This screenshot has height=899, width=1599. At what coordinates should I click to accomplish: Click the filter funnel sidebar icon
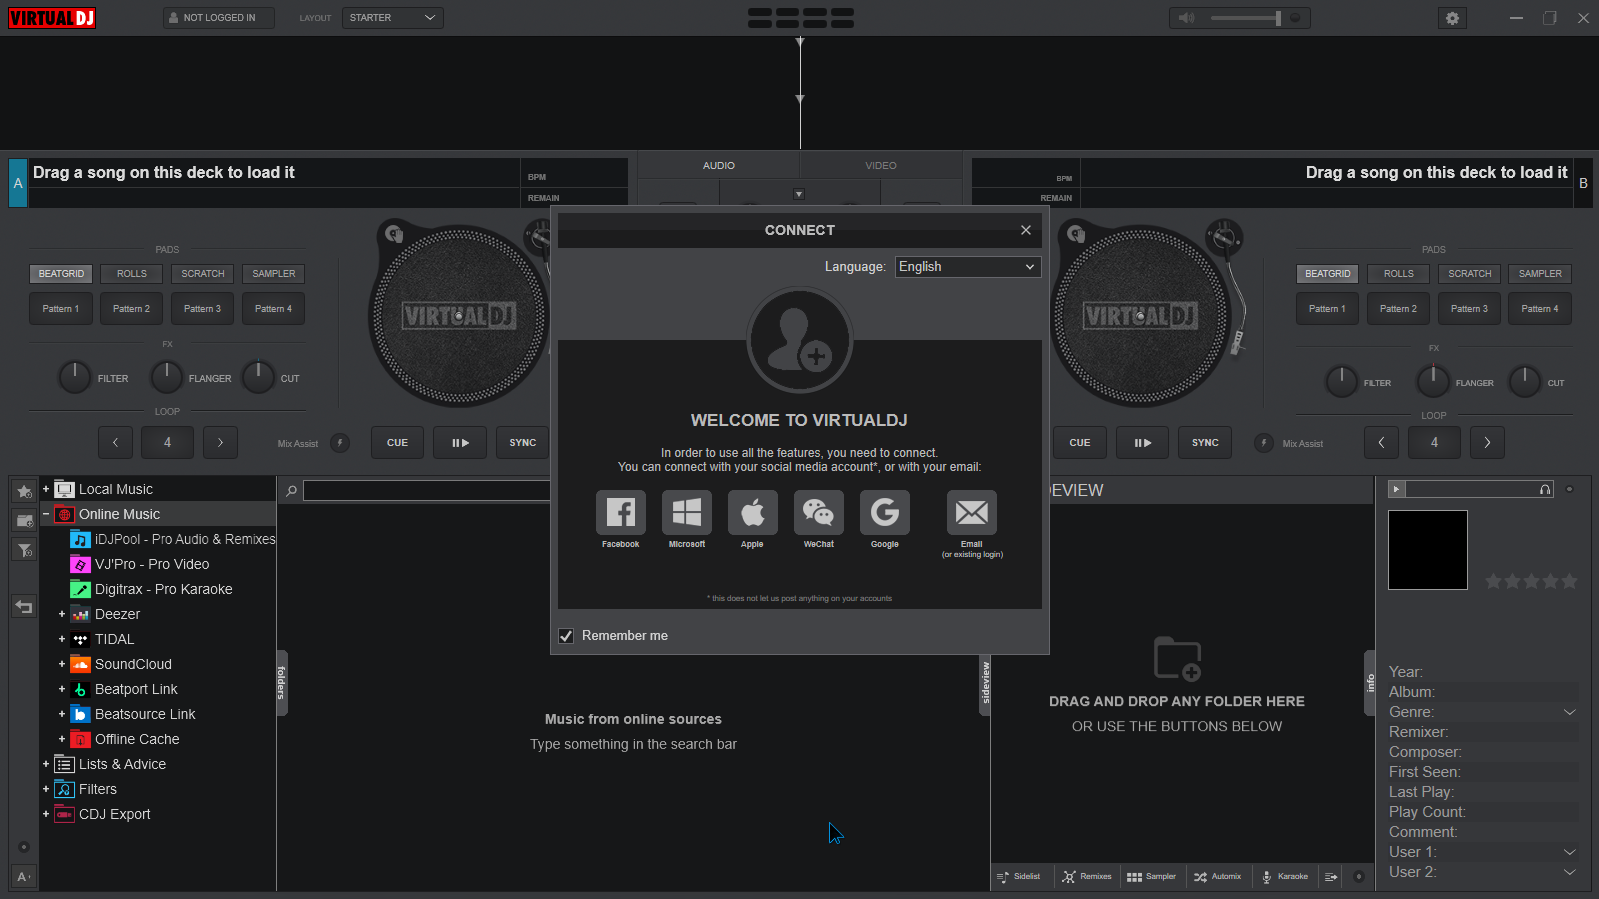coord(25,550)
